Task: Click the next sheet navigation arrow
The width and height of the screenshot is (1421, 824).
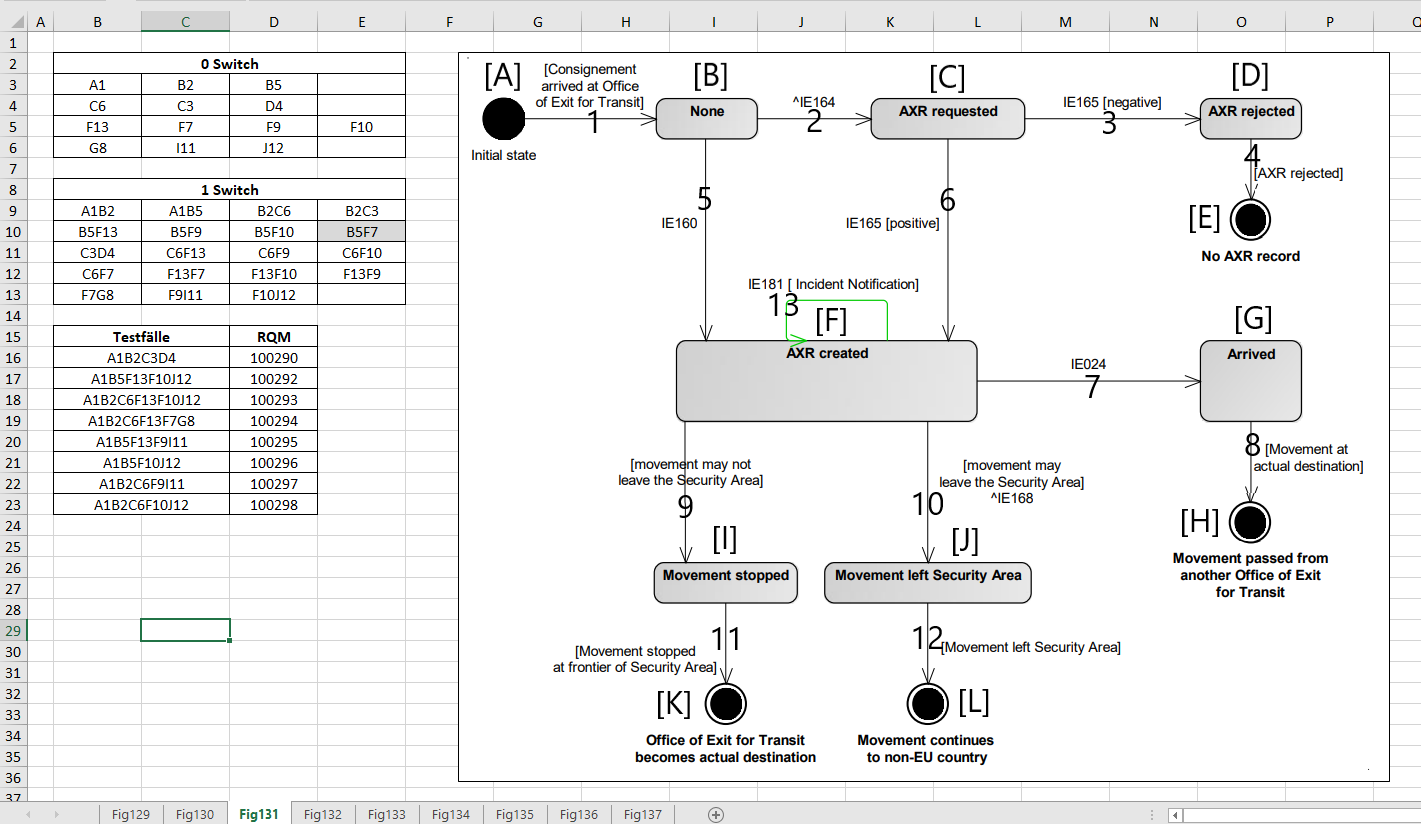Action: (54, 815)
